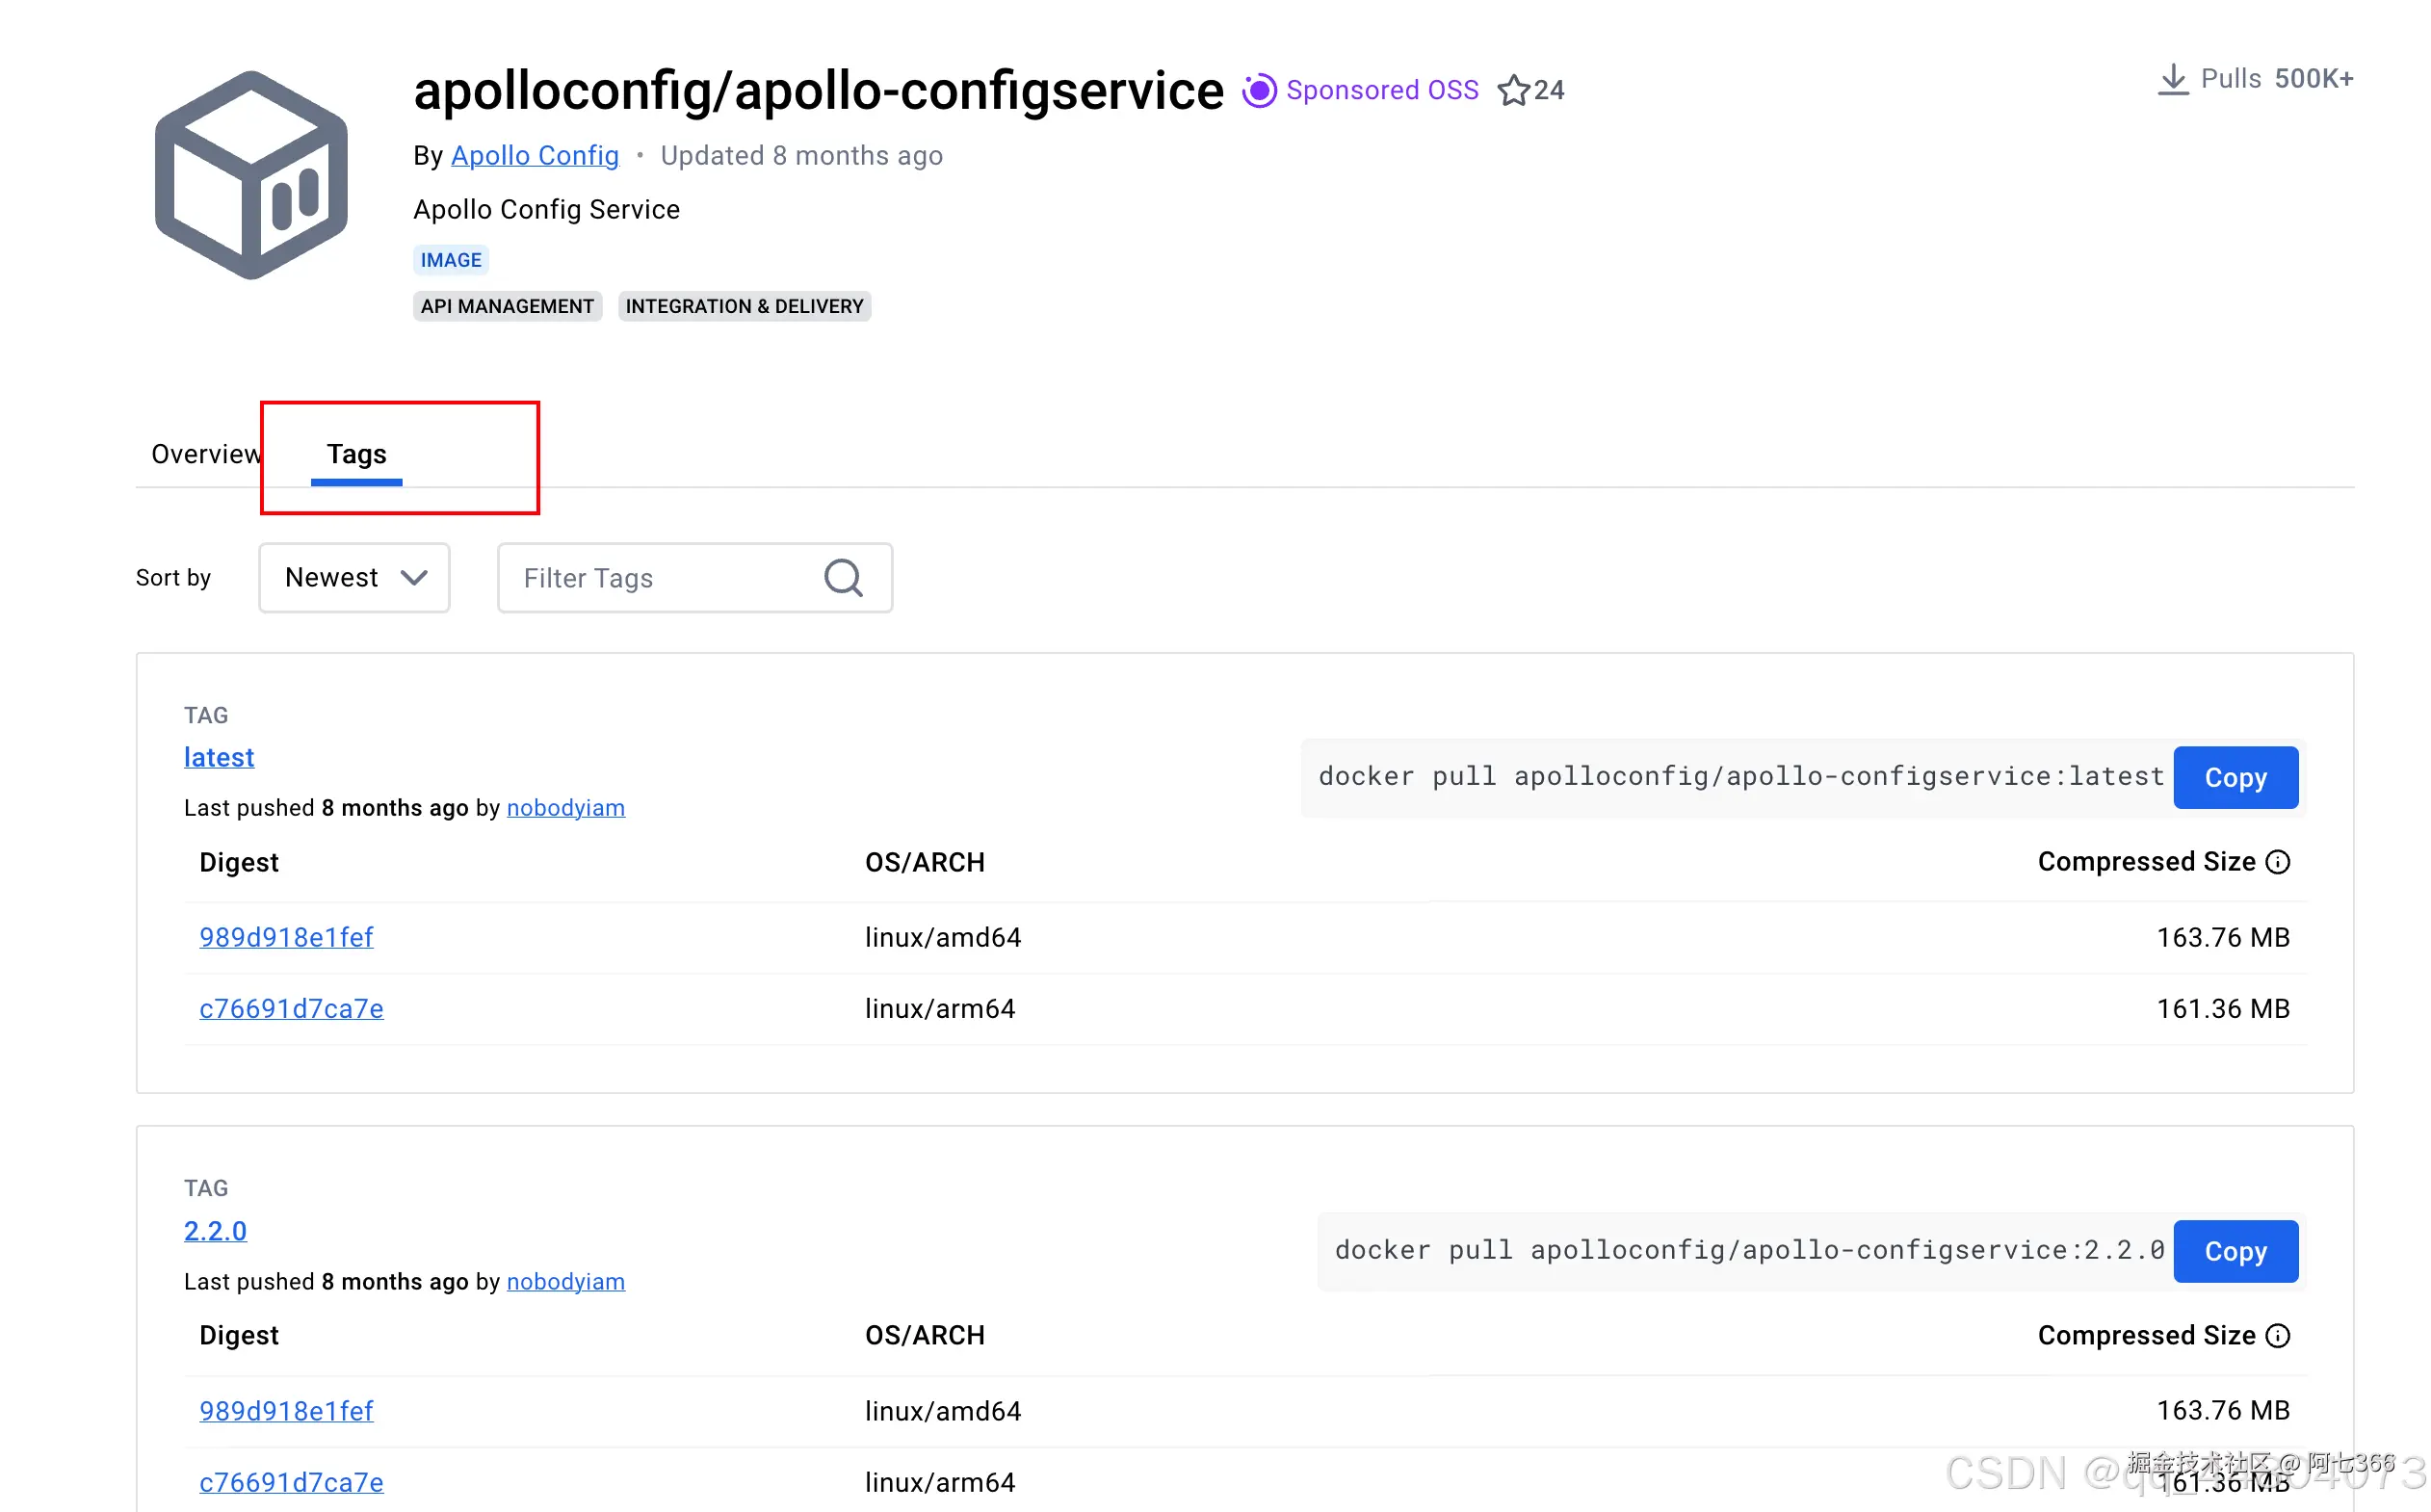Copy the 2.2.0 docker pull command
2431x1512 pixels.
pos(2235,1251)
